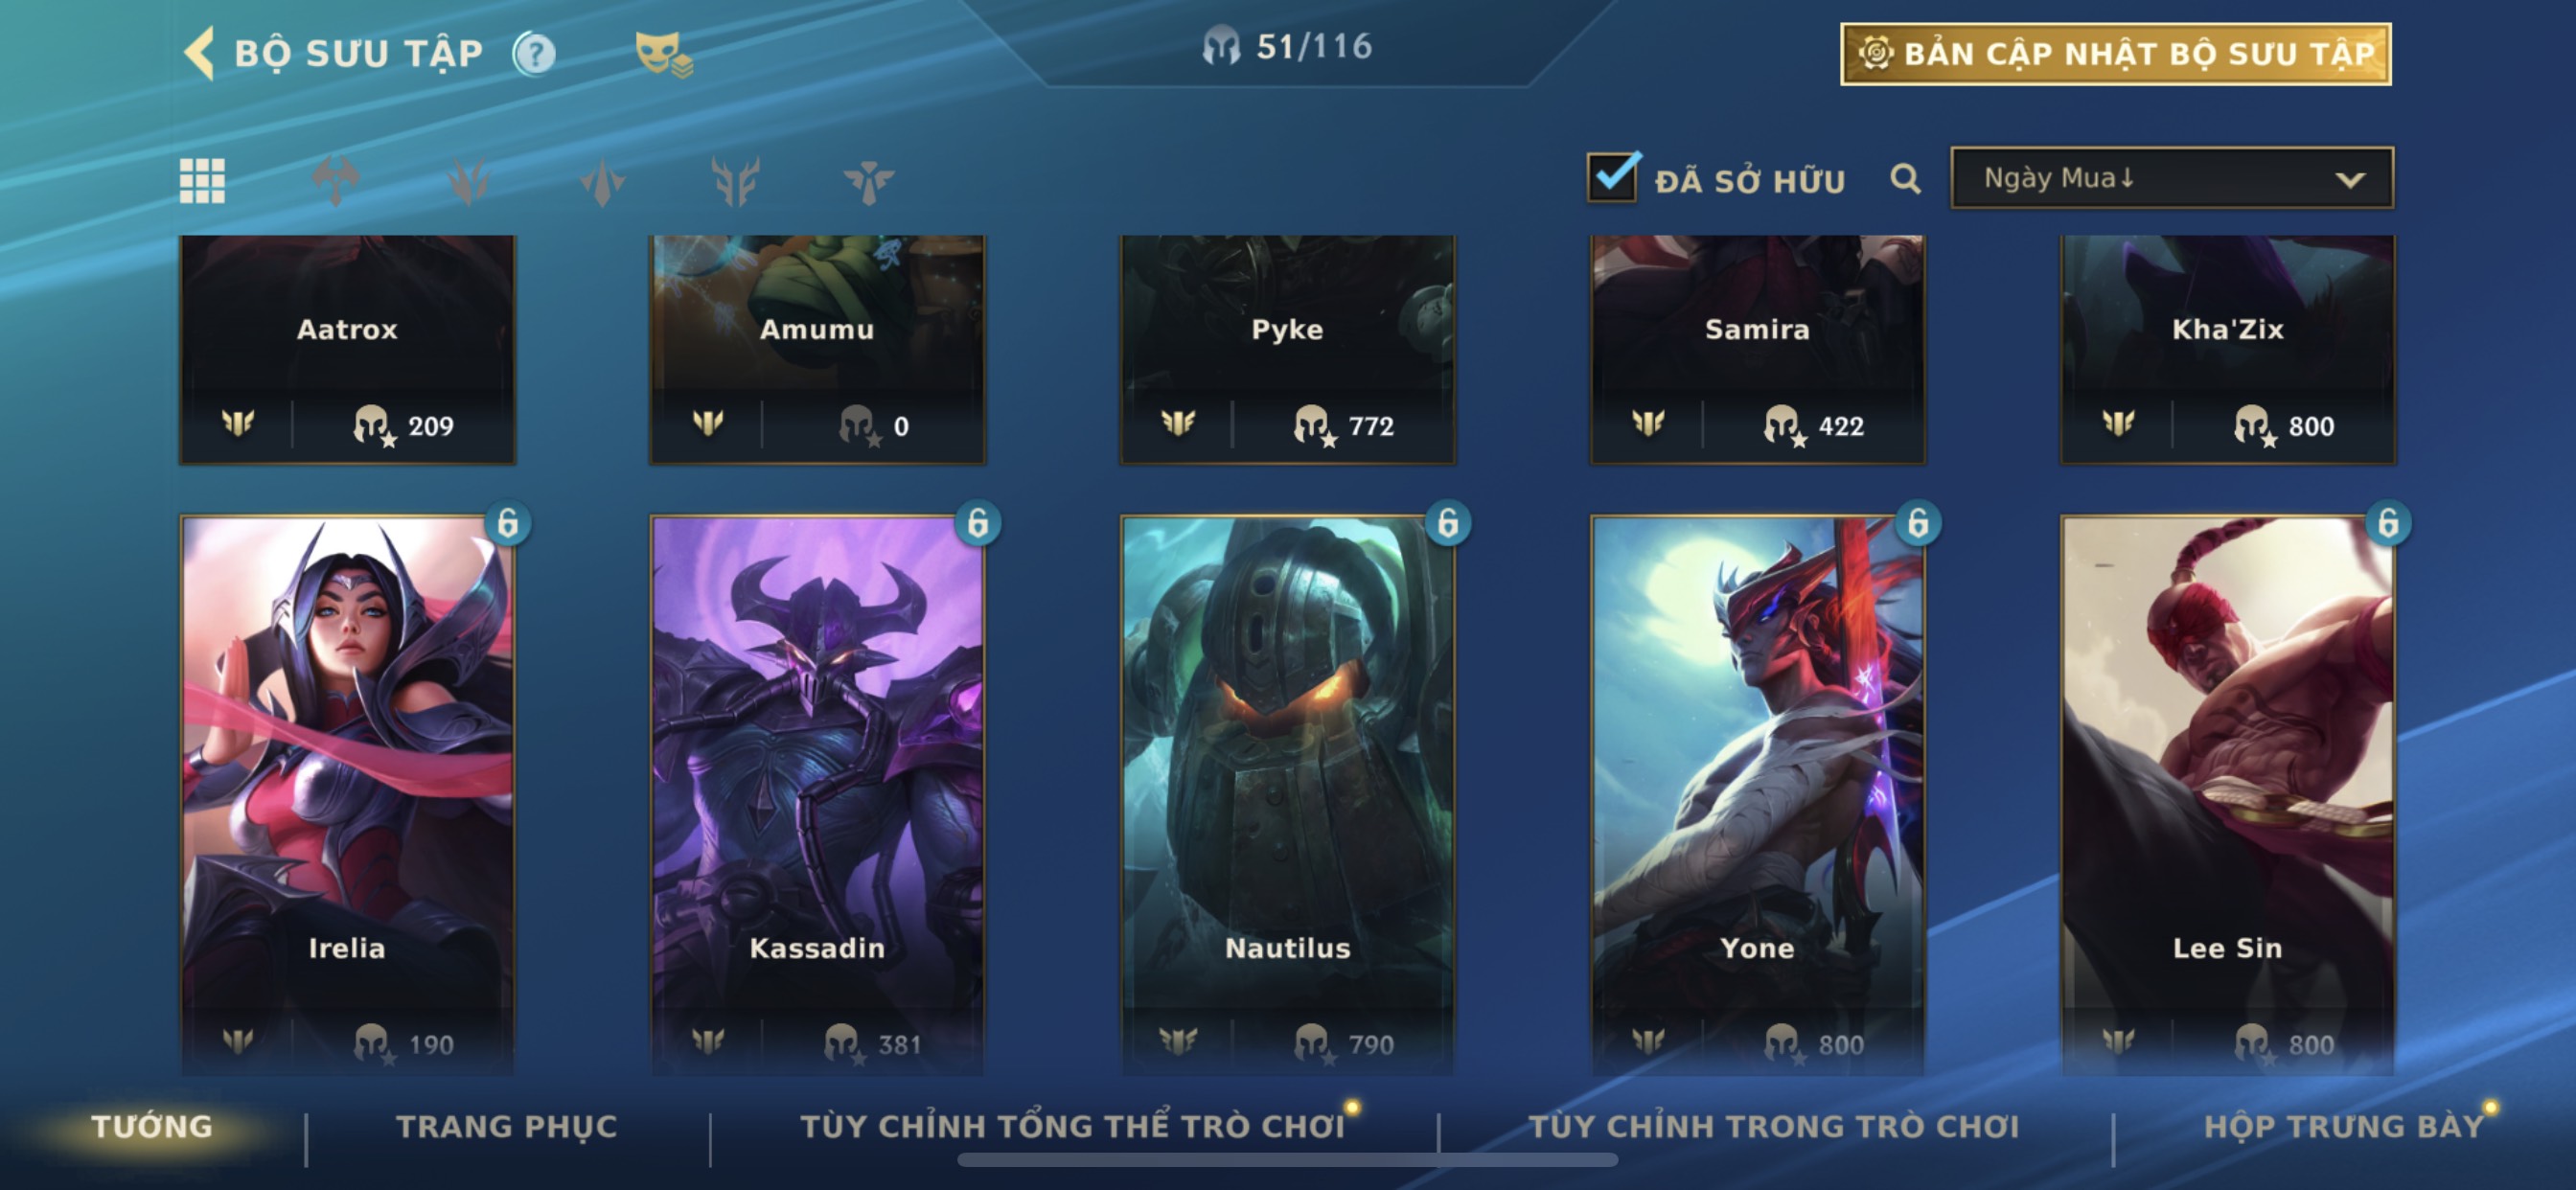Open the help question mark icon
The image size is (2576, 1190).
coord(534,54)
